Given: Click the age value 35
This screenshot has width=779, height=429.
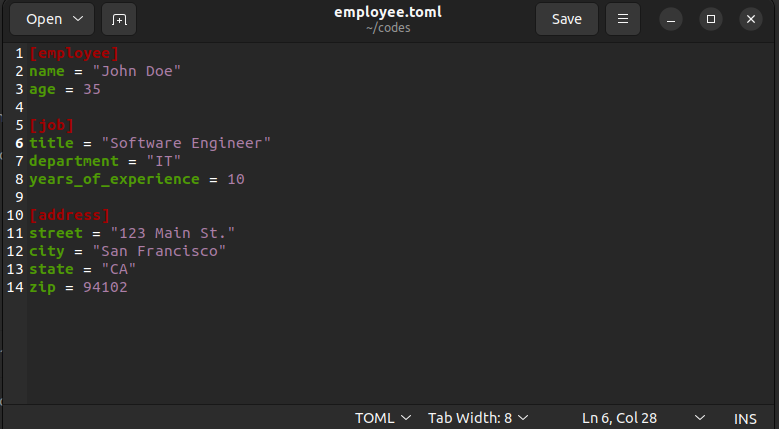Looking at the screenshot, I should tap(91, 89).
